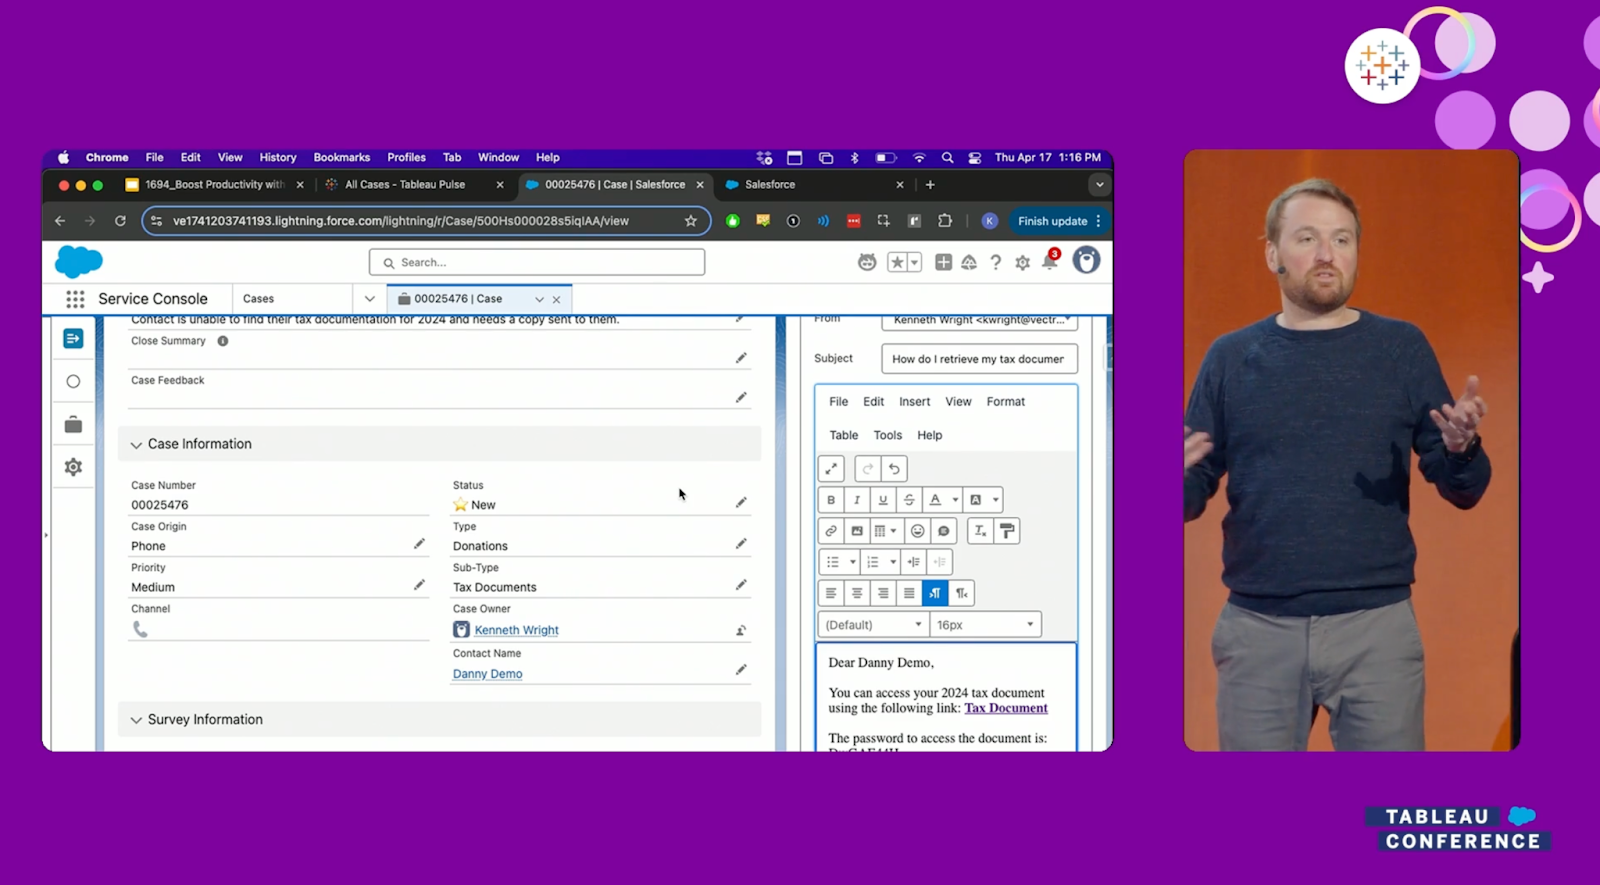Click the edit pencil next to Status
This screenshot has width=1600, height=885.
(x=741, y=503)
